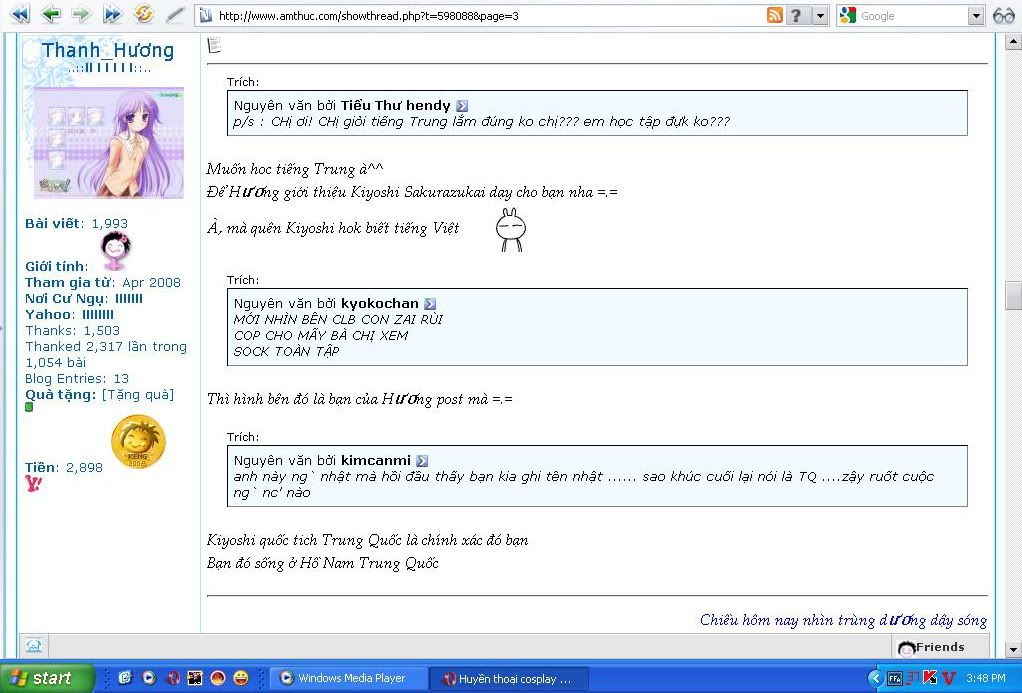Image resolution: width=1022 pixels, height=693 pixels.
Task: Jump to kyokochan's original post arrow
Action: pyautogui.click(x=430, y=304)
